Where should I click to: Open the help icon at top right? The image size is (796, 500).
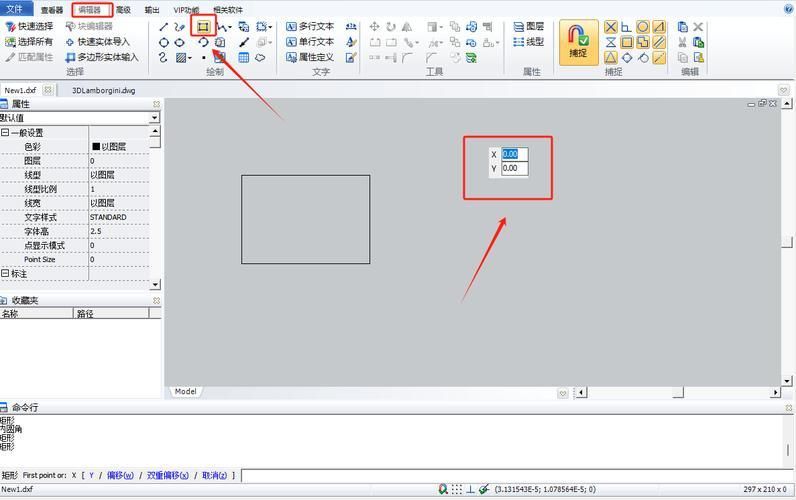(788, 9)
